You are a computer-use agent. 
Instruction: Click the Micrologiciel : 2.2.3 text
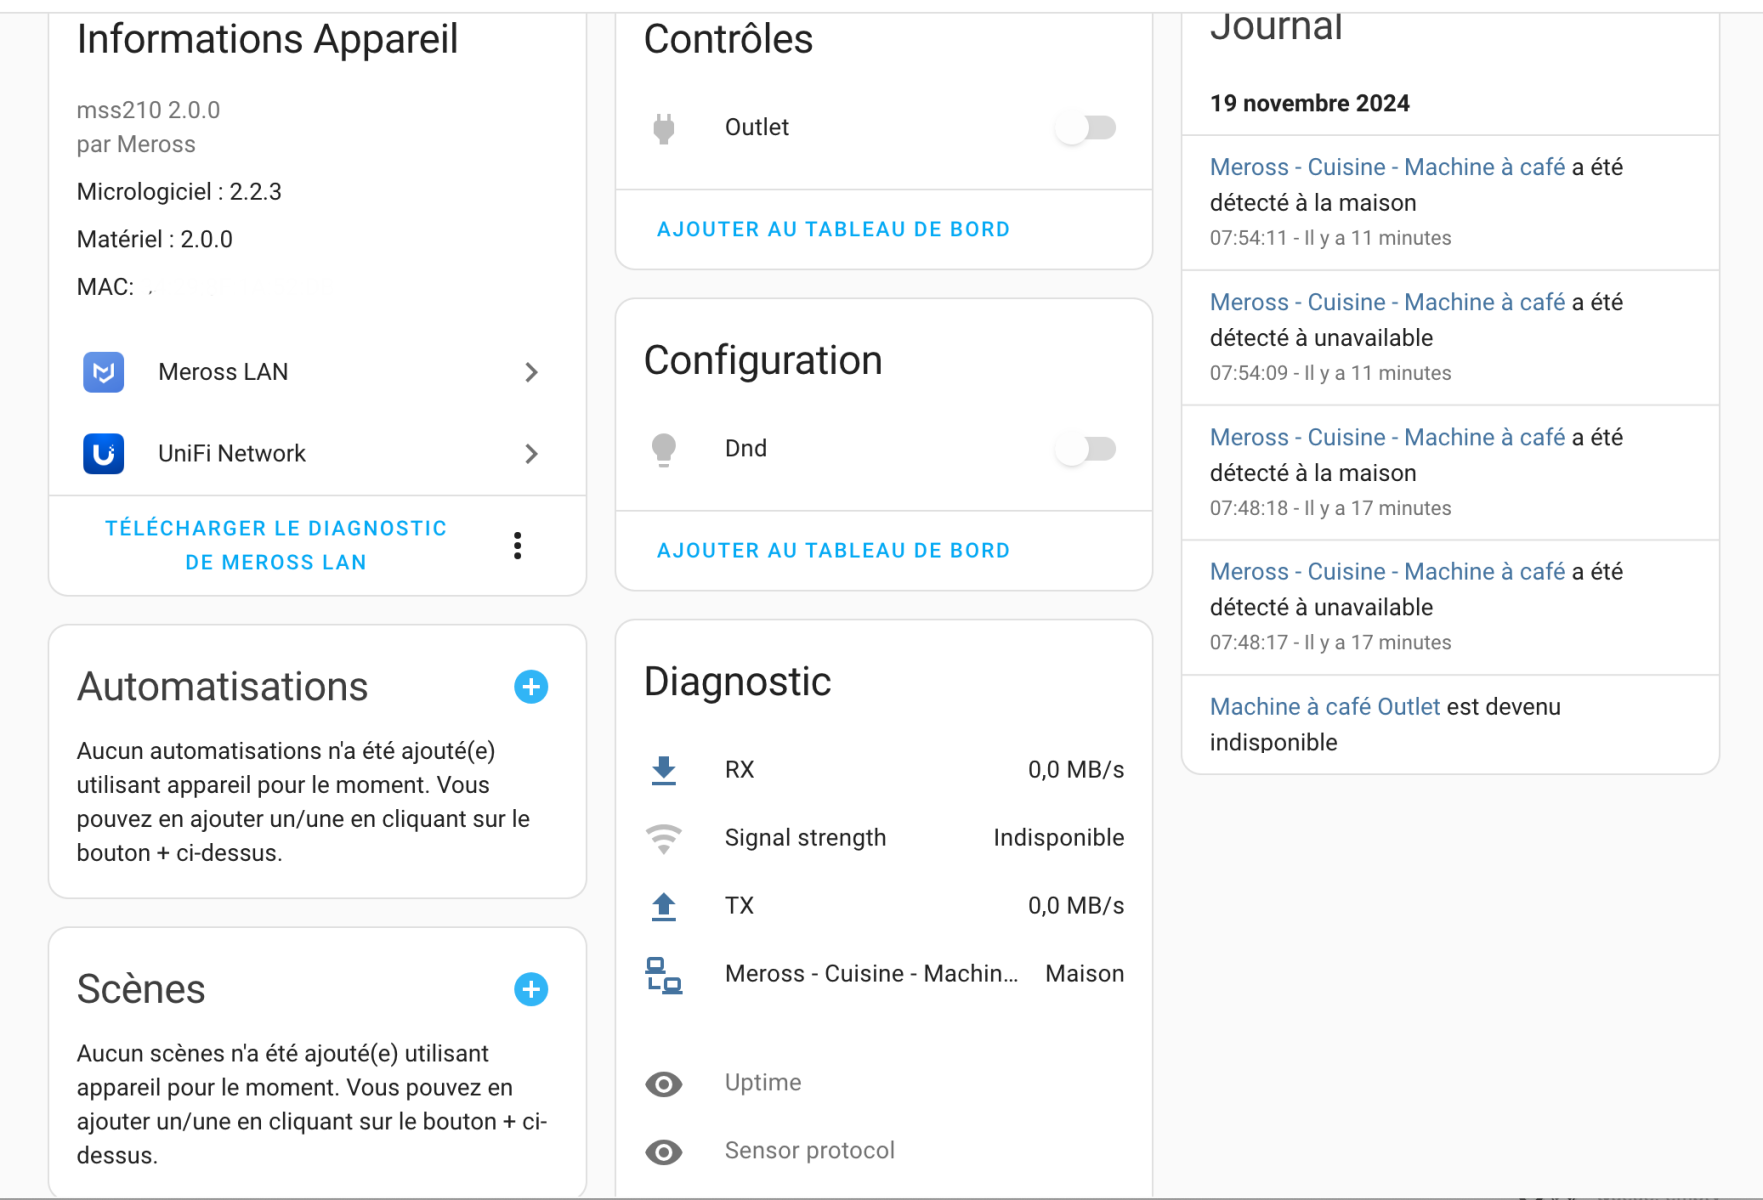pos(179,191)
